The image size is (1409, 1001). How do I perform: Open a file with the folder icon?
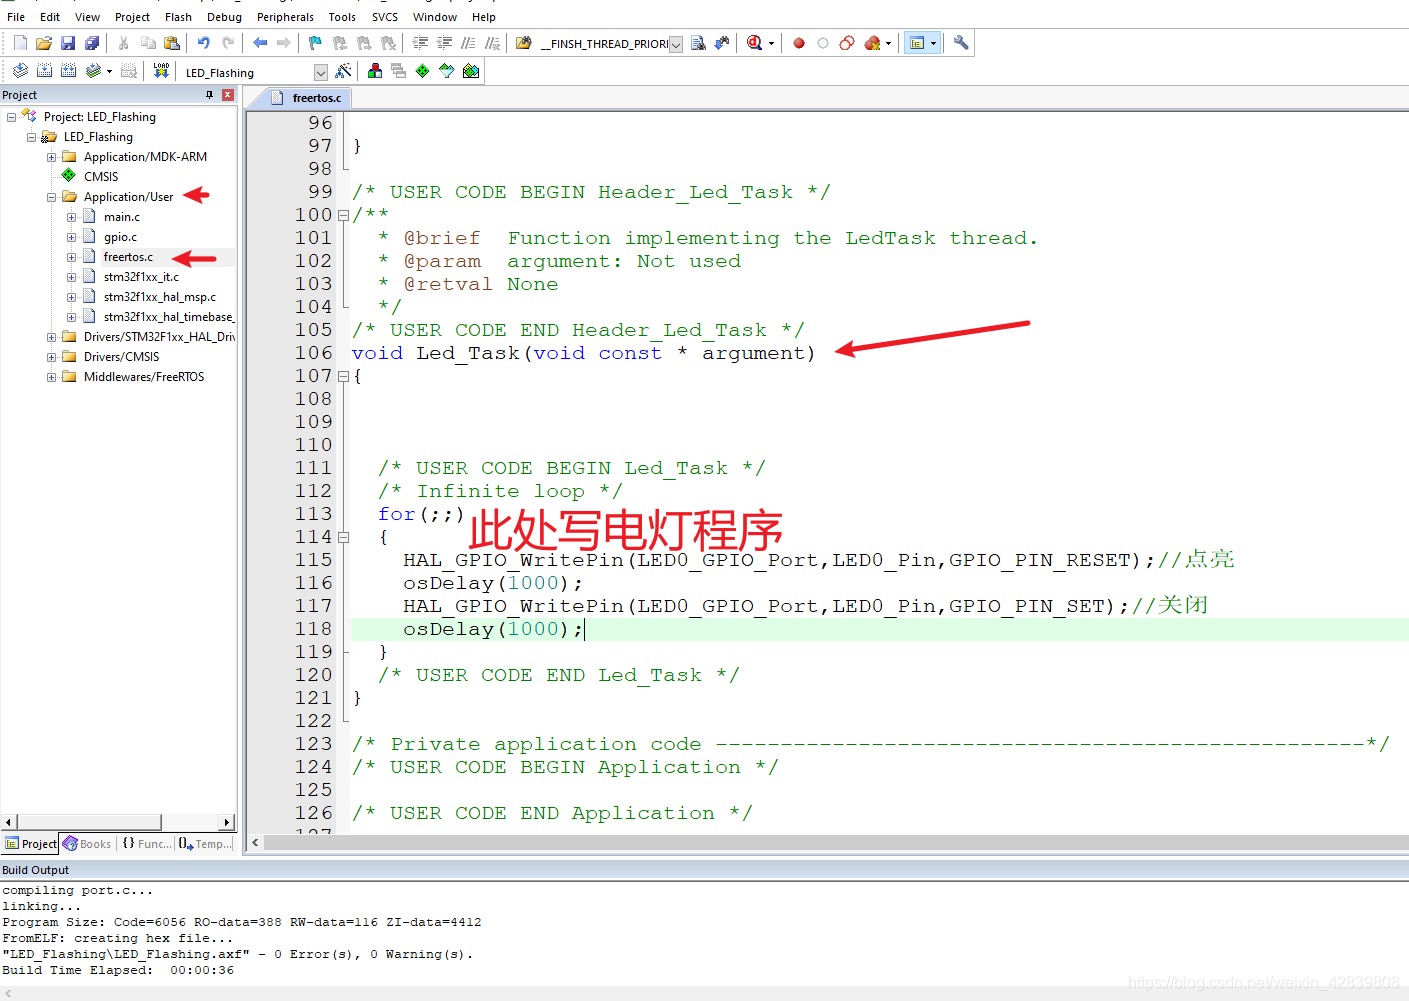click(x=44, y=43)
